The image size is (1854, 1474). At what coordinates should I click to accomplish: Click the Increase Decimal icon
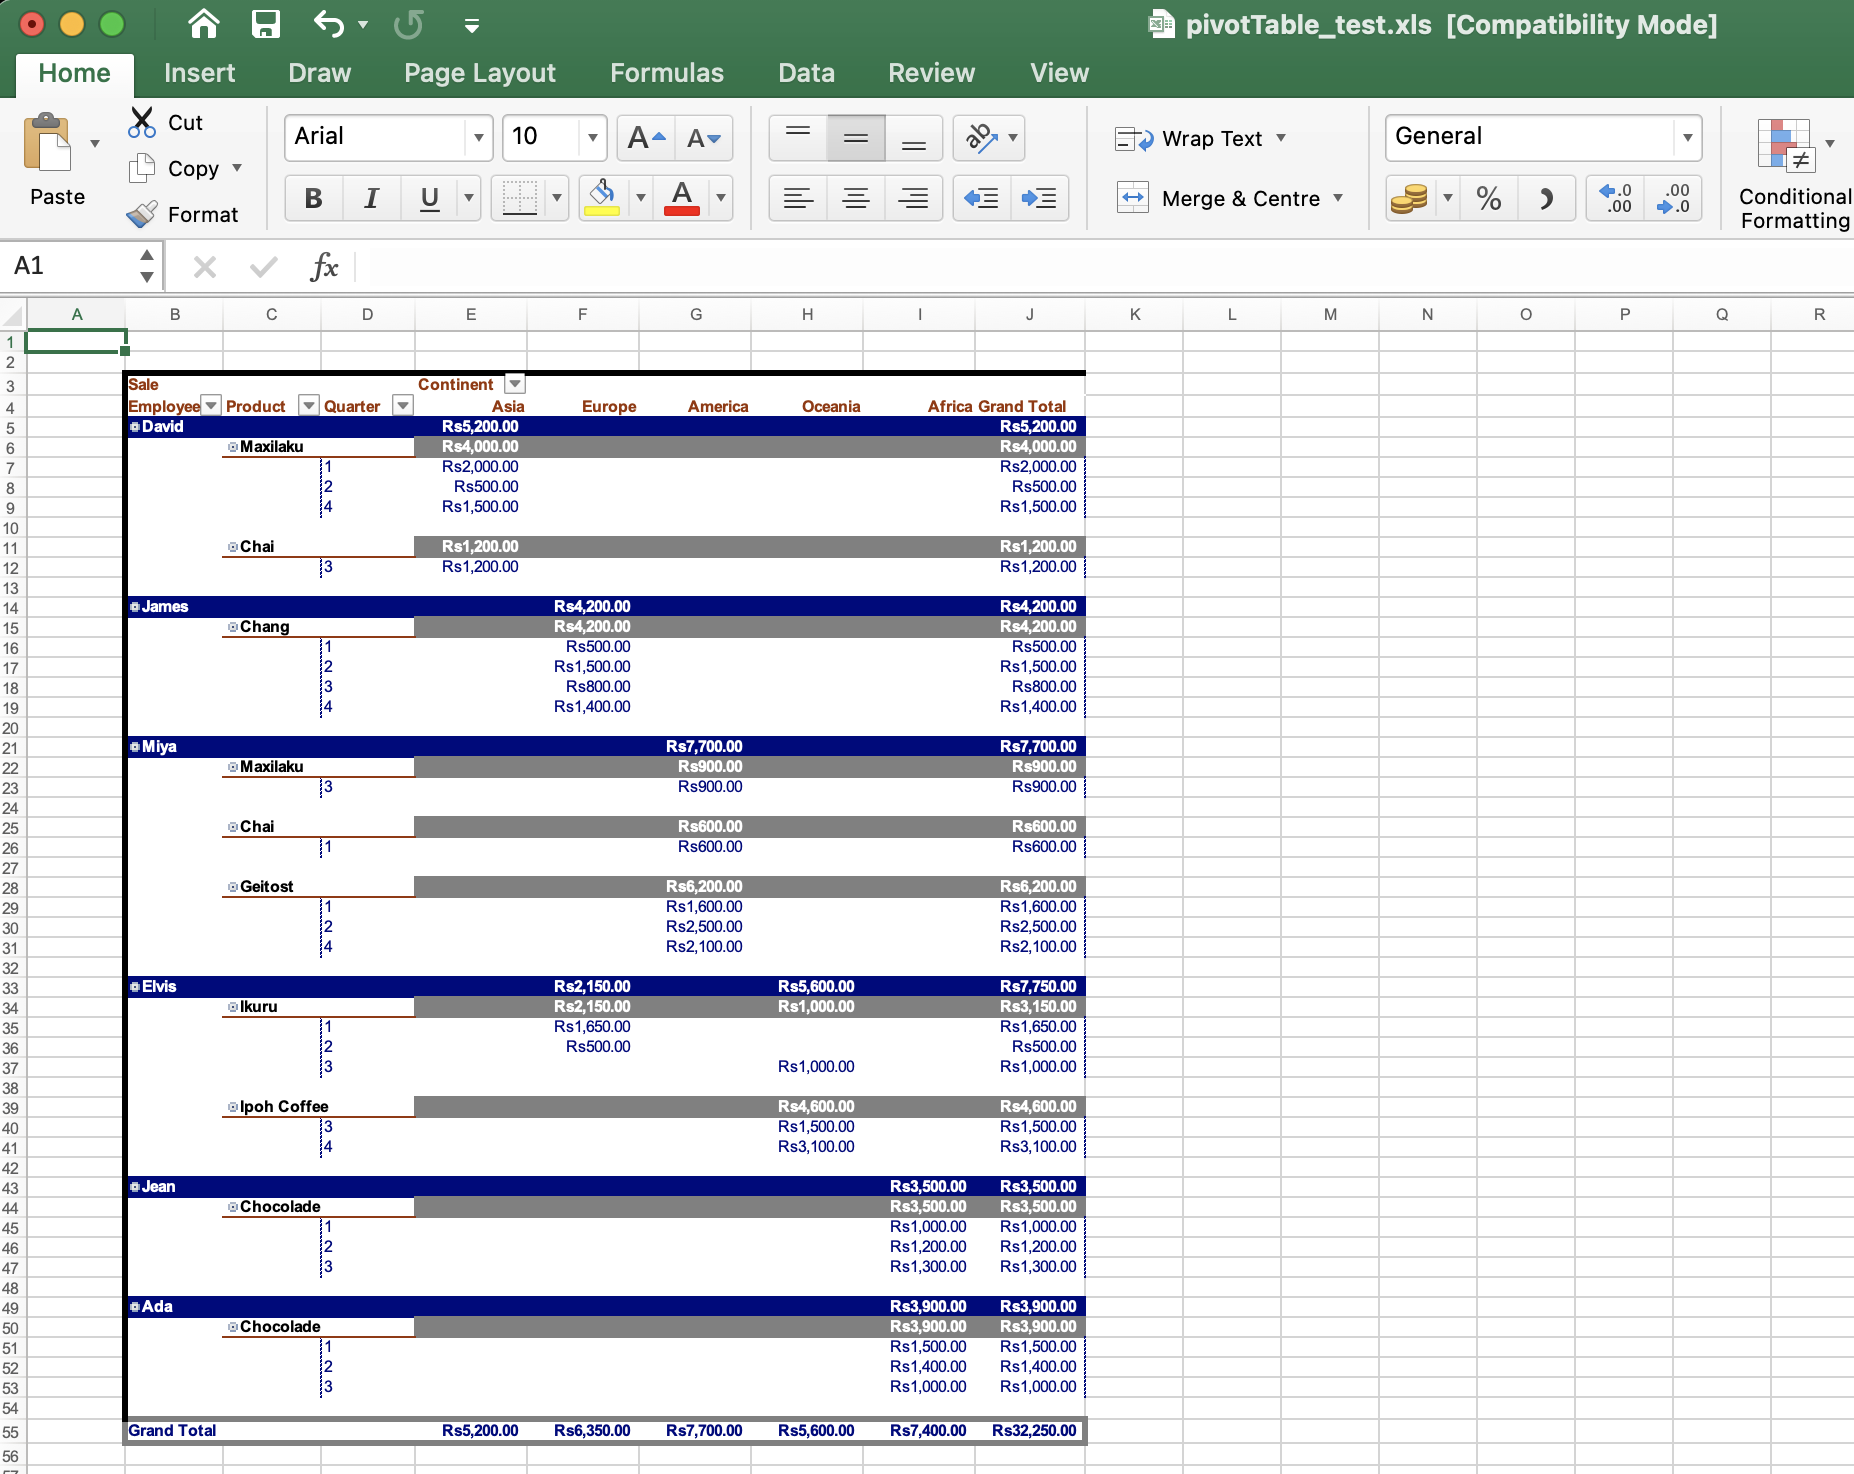1613,198
